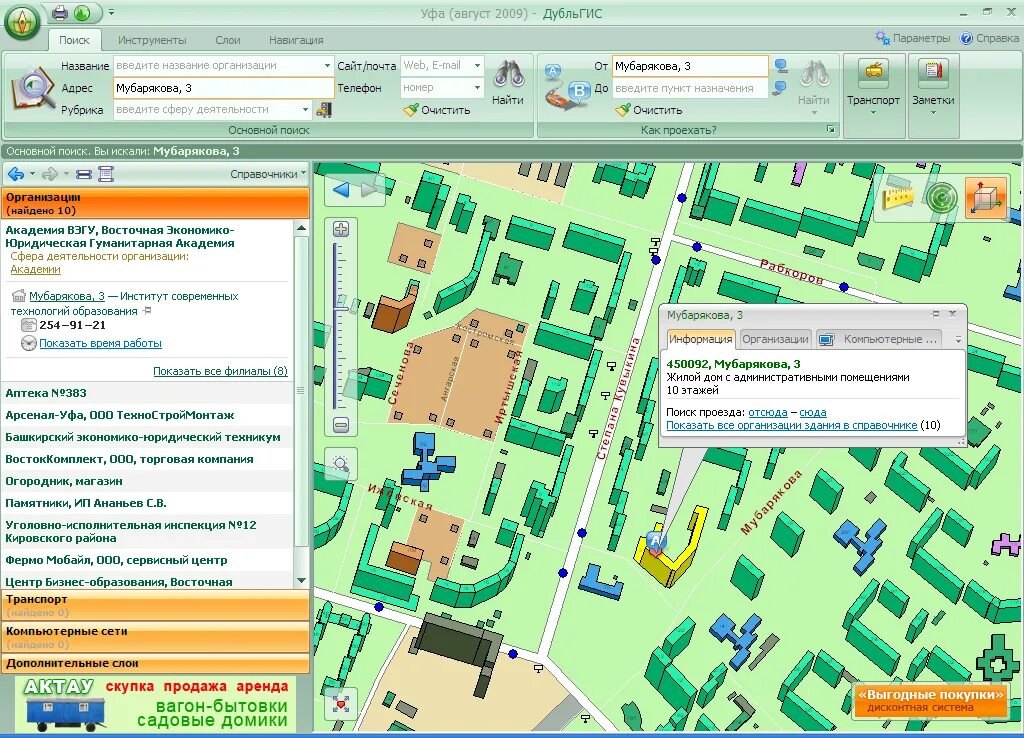Open Как проехать dialog launcher corner icon
Screen dimensions: 1024x738
831,129
